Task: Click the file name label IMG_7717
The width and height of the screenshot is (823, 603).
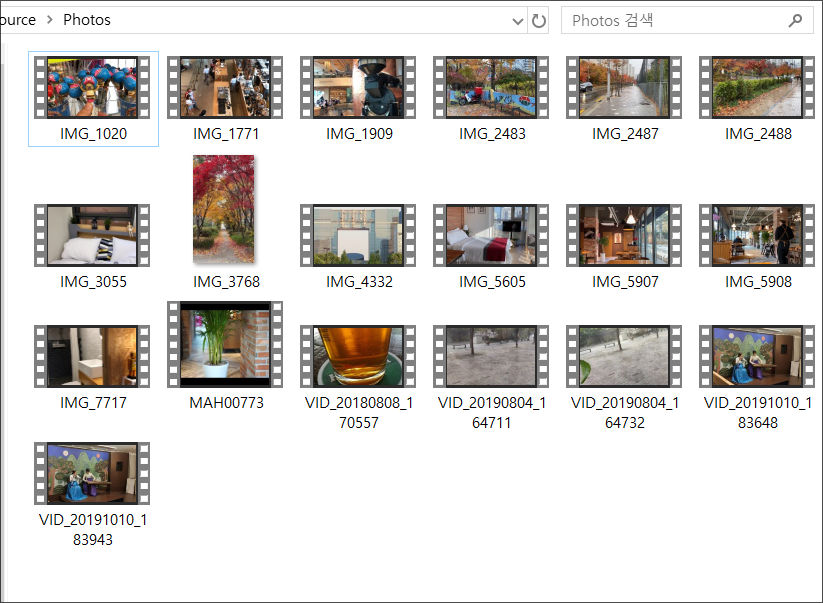Action: [93, 403]
